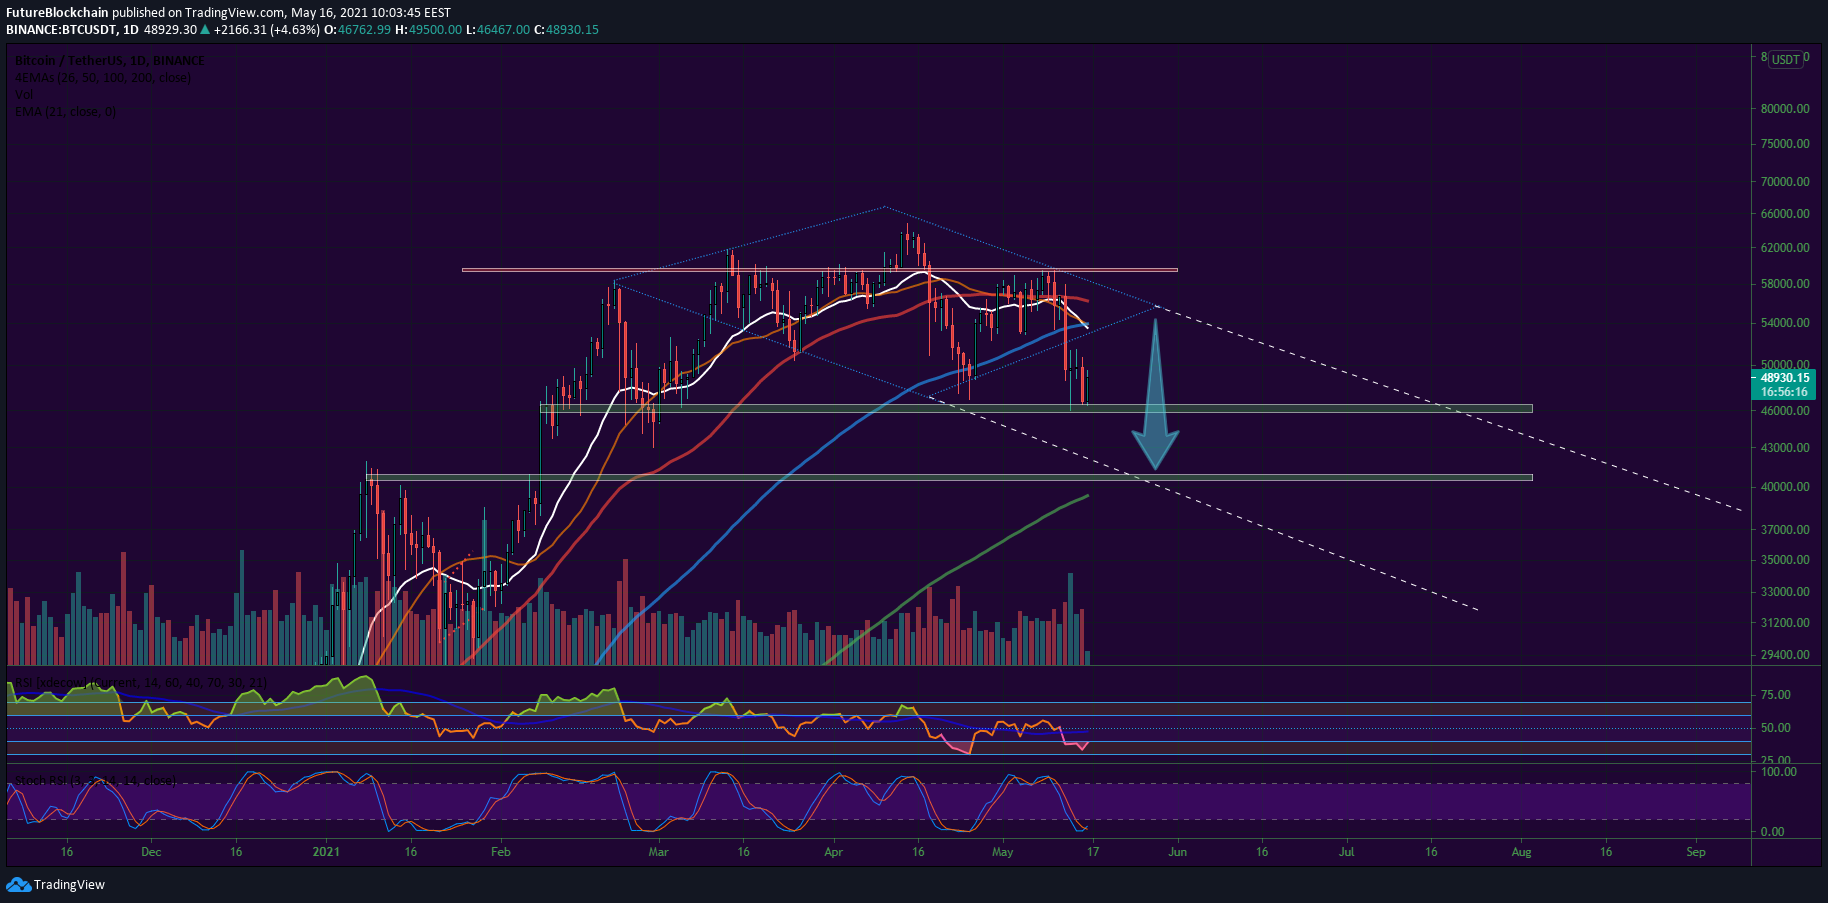Select the Vol indicator legend
This screenshot has height=903, width=1828.
(24, 95)
